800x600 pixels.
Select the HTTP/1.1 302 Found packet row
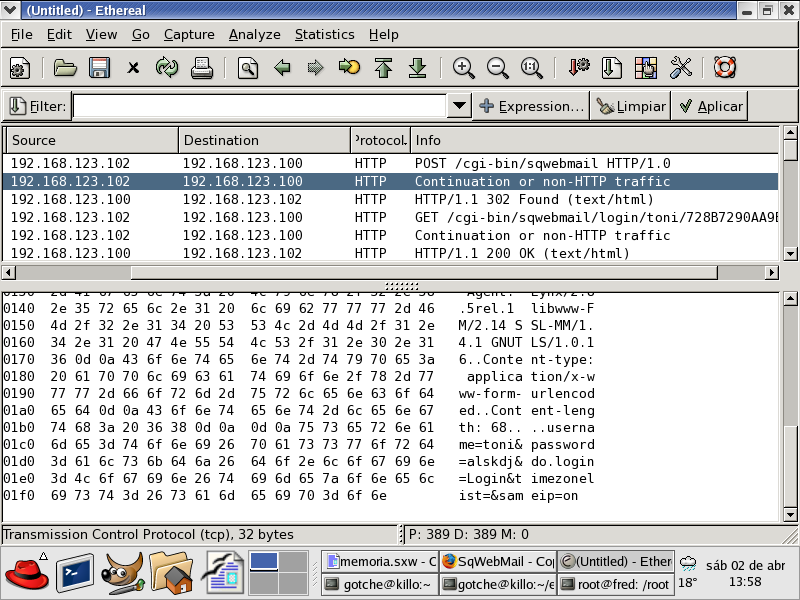coord(391,199)
